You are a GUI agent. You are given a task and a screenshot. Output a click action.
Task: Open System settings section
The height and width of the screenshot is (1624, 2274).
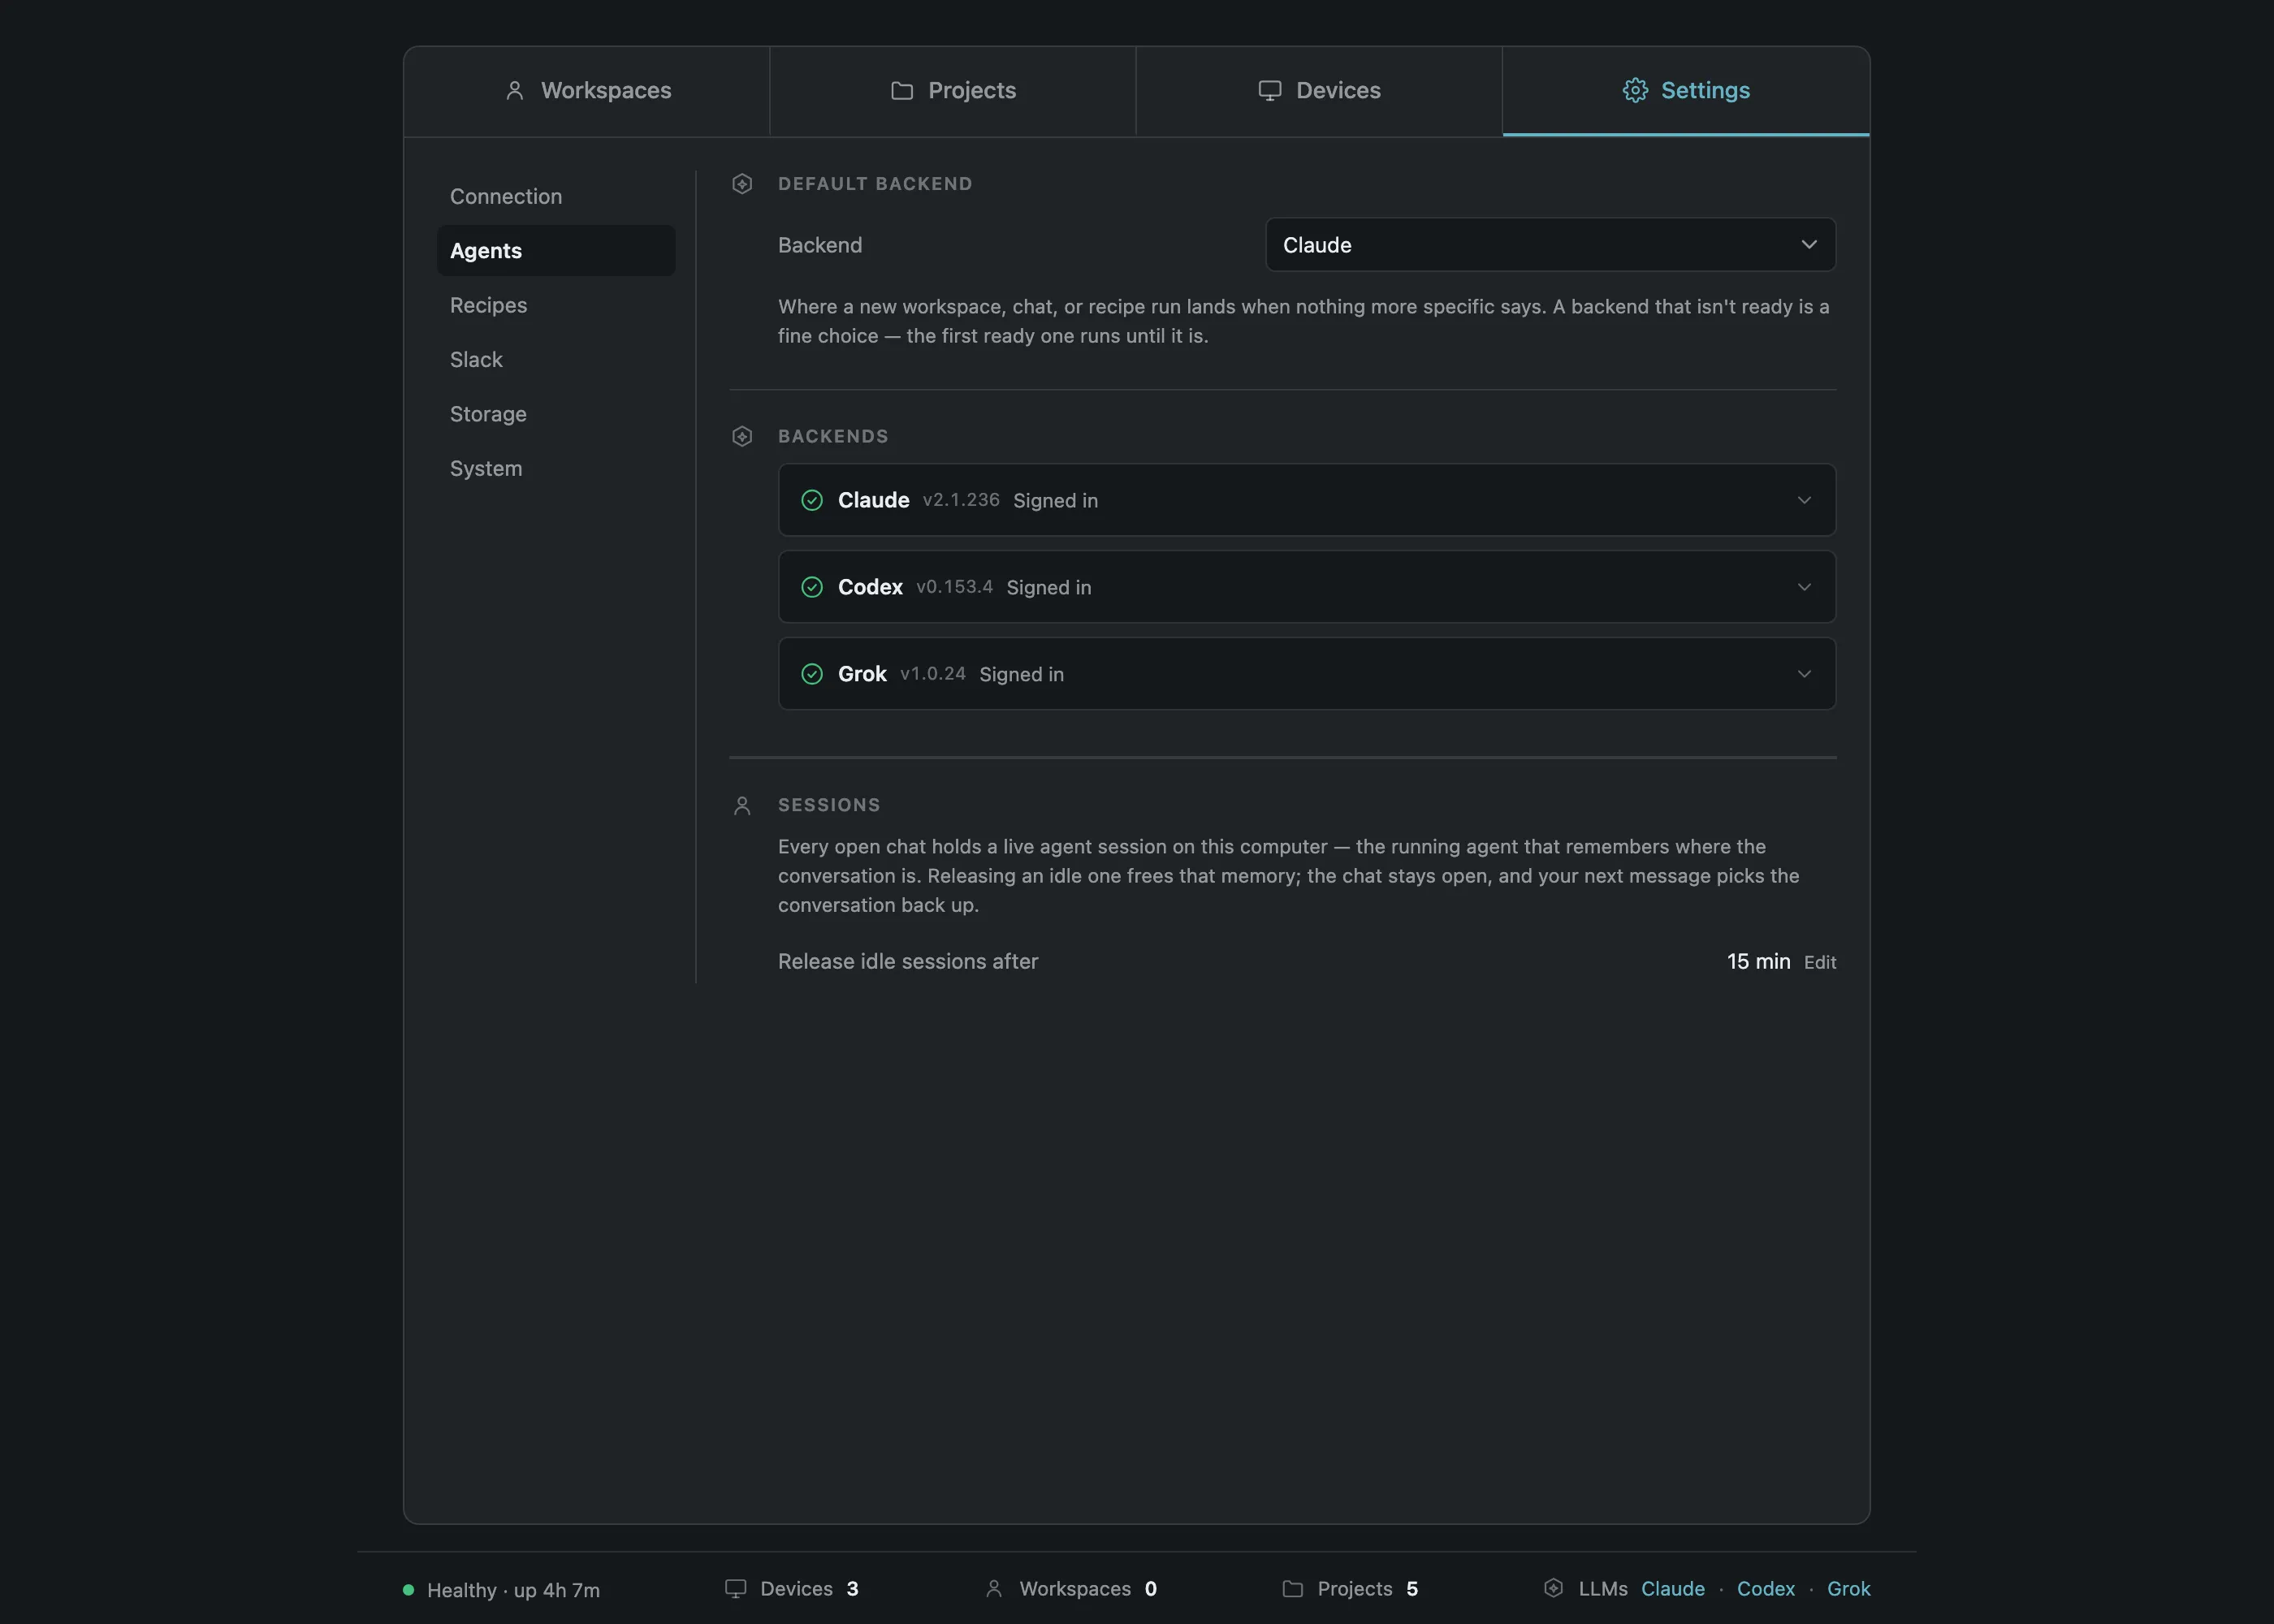pos(556,469)
